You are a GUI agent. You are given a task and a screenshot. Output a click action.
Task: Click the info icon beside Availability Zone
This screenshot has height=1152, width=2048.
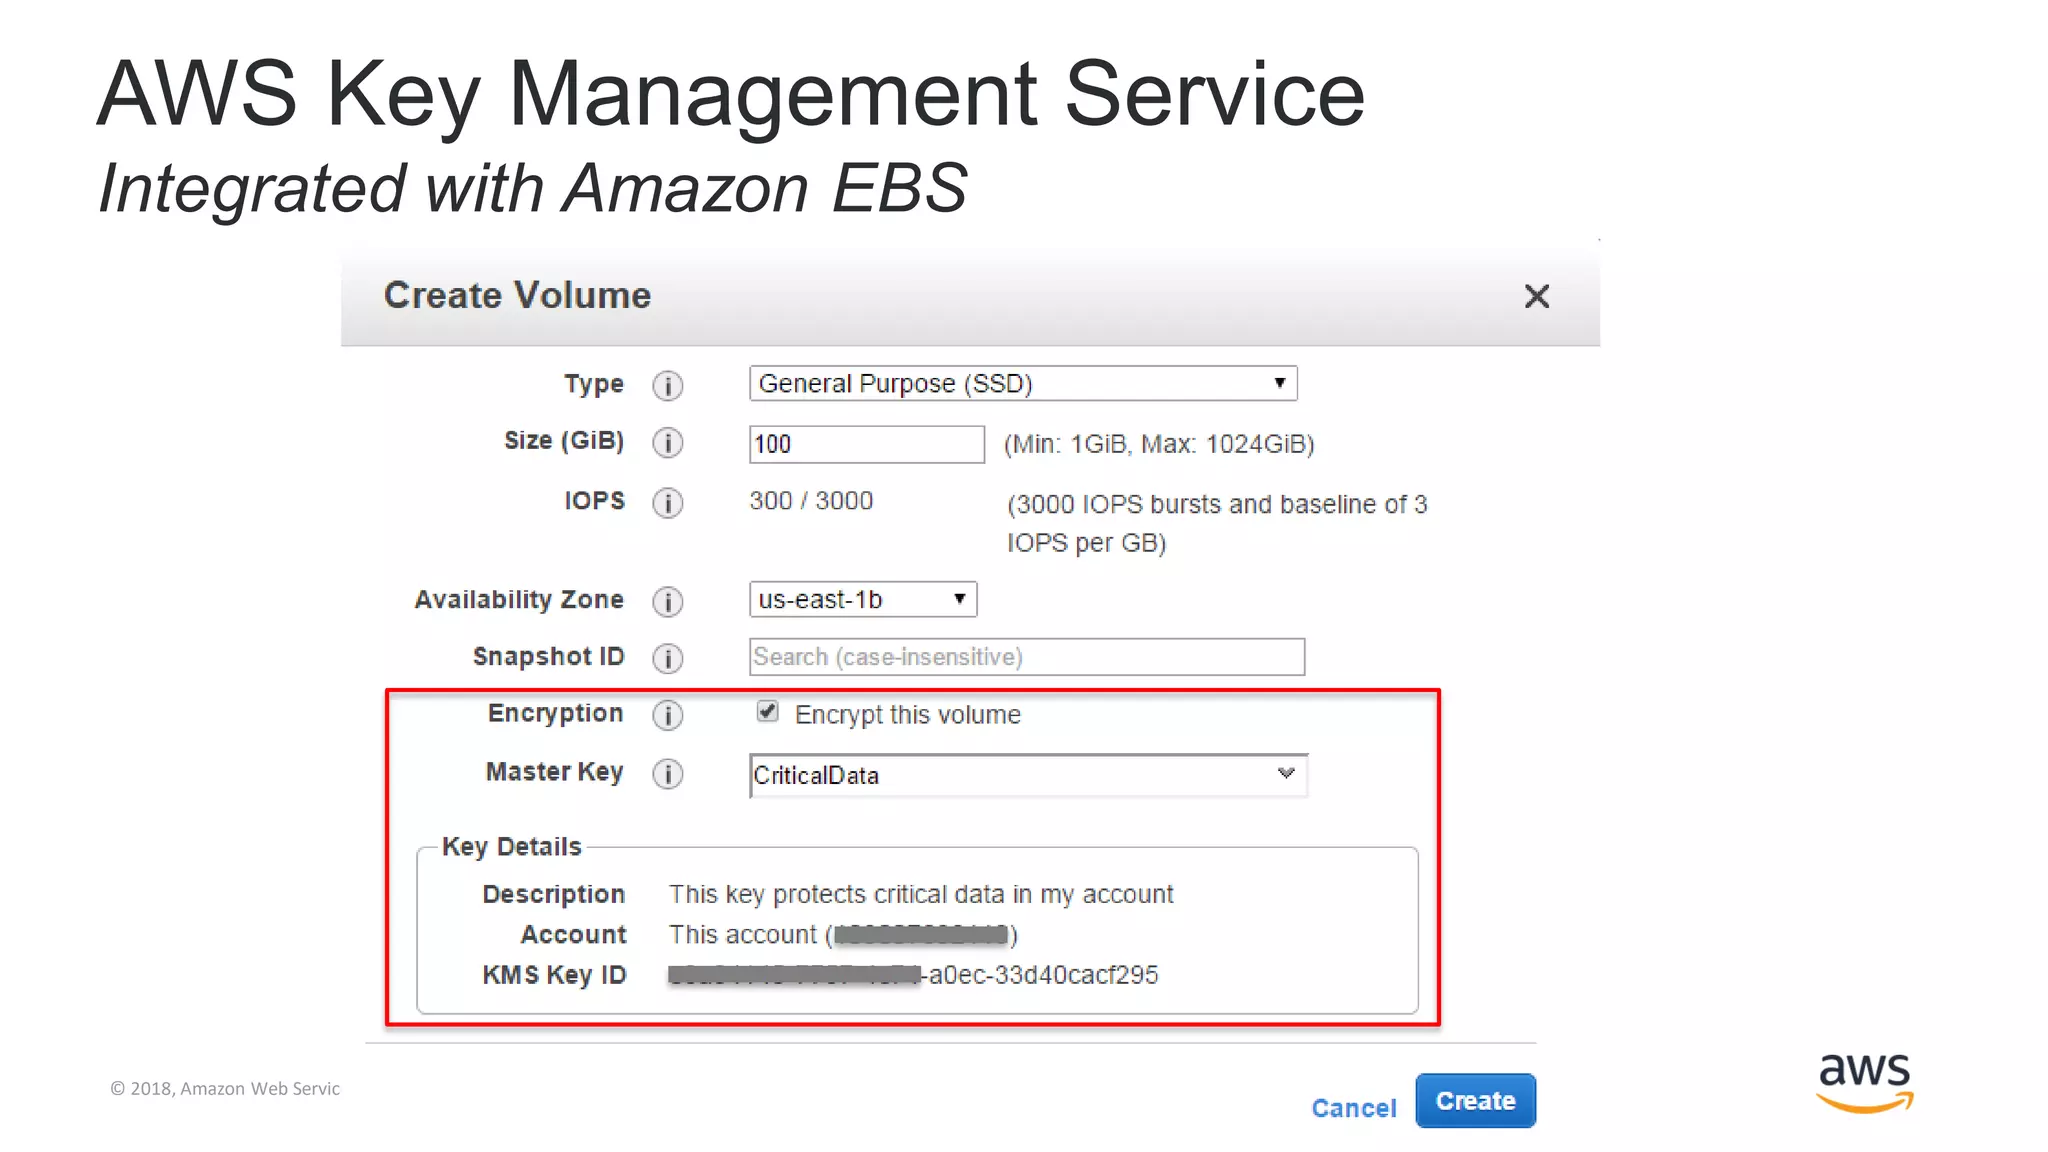667,602
